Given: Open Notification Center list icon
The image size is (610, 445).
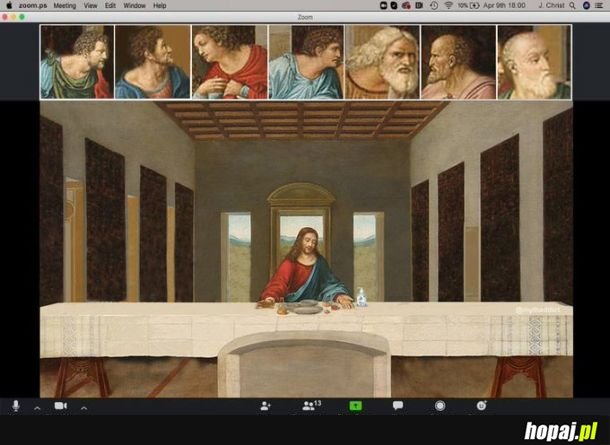Looking at the screenshot, I should (x=599, y=5).
